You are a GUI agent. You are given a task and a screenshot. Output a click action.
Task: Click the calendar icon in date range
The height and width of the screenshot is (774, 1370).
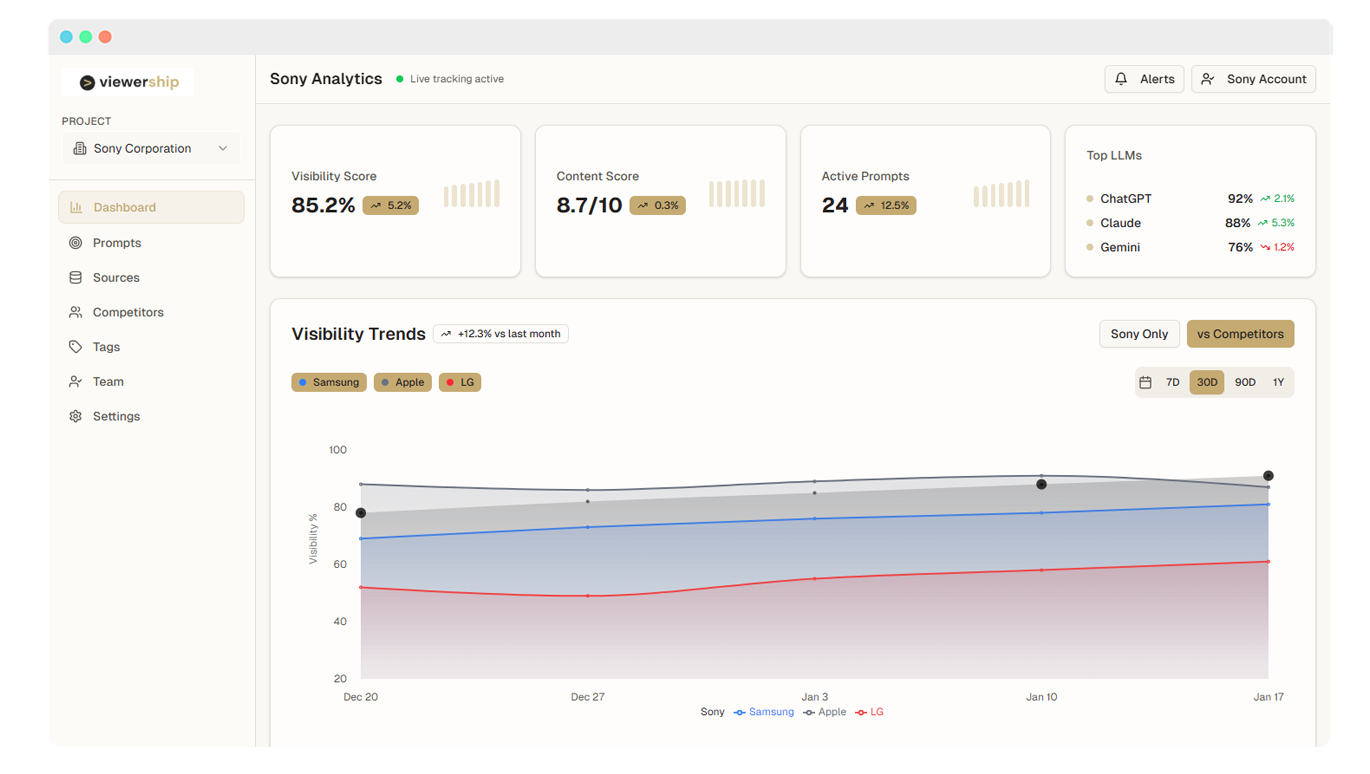1146,382
